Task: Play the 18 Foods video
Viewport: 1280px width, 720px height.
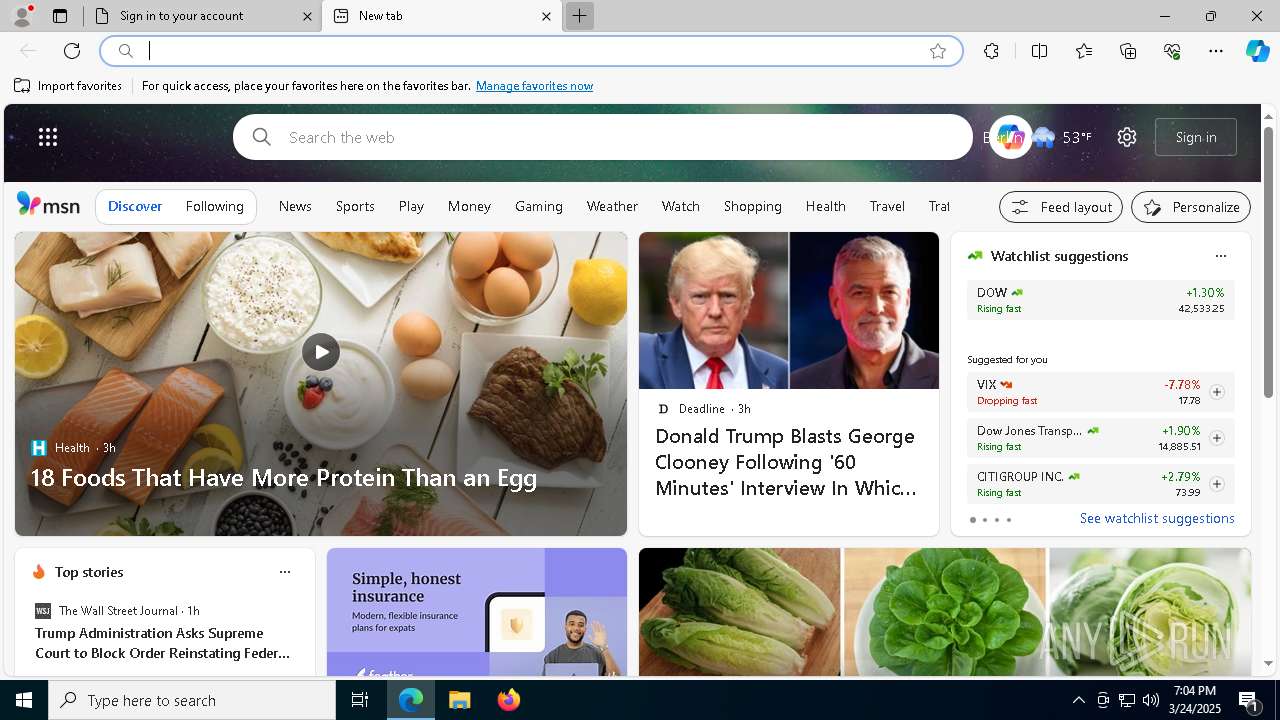Action: [x=321, y=352]
